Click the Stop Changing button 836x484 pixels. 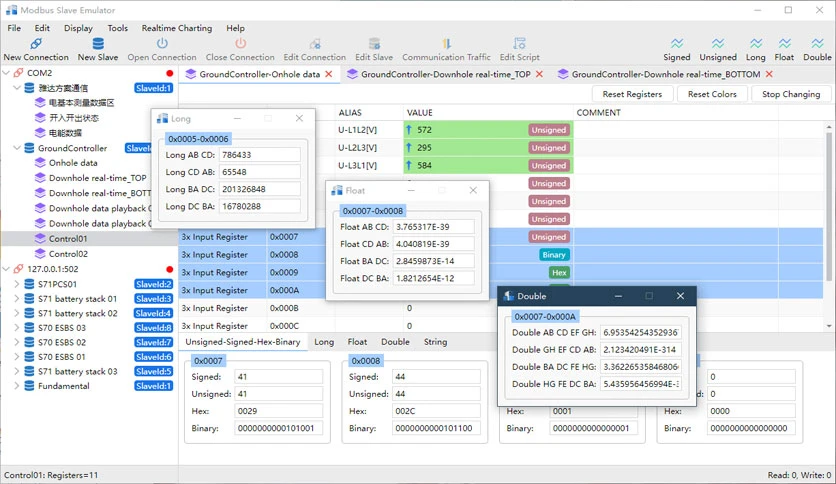coord(791,94)
